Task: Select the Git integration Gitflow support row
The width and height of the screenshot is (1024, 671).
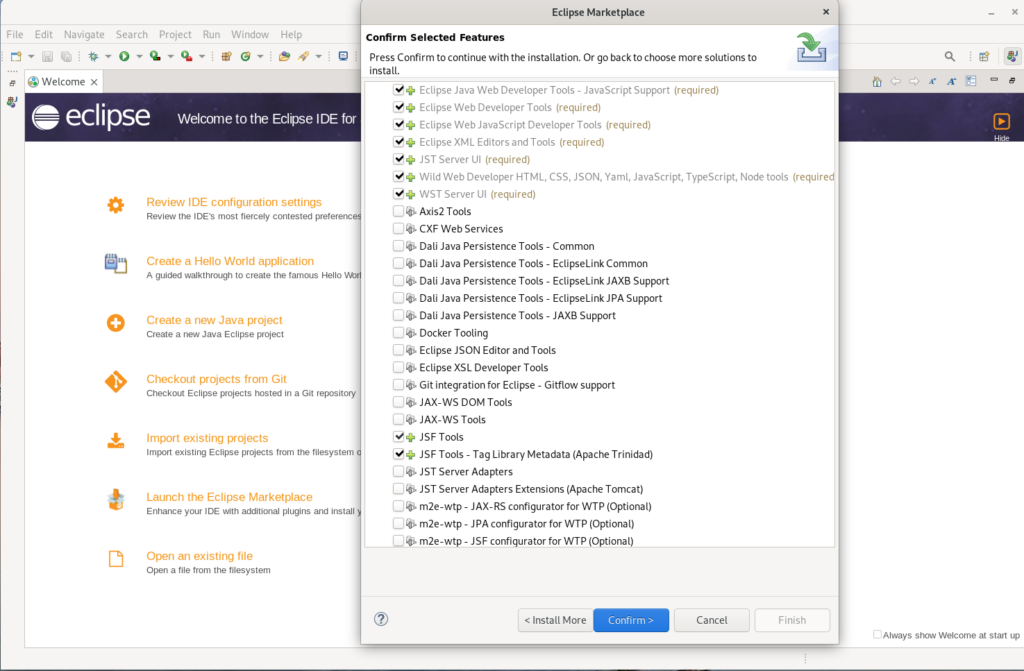Action: click(x=600, y=385)
